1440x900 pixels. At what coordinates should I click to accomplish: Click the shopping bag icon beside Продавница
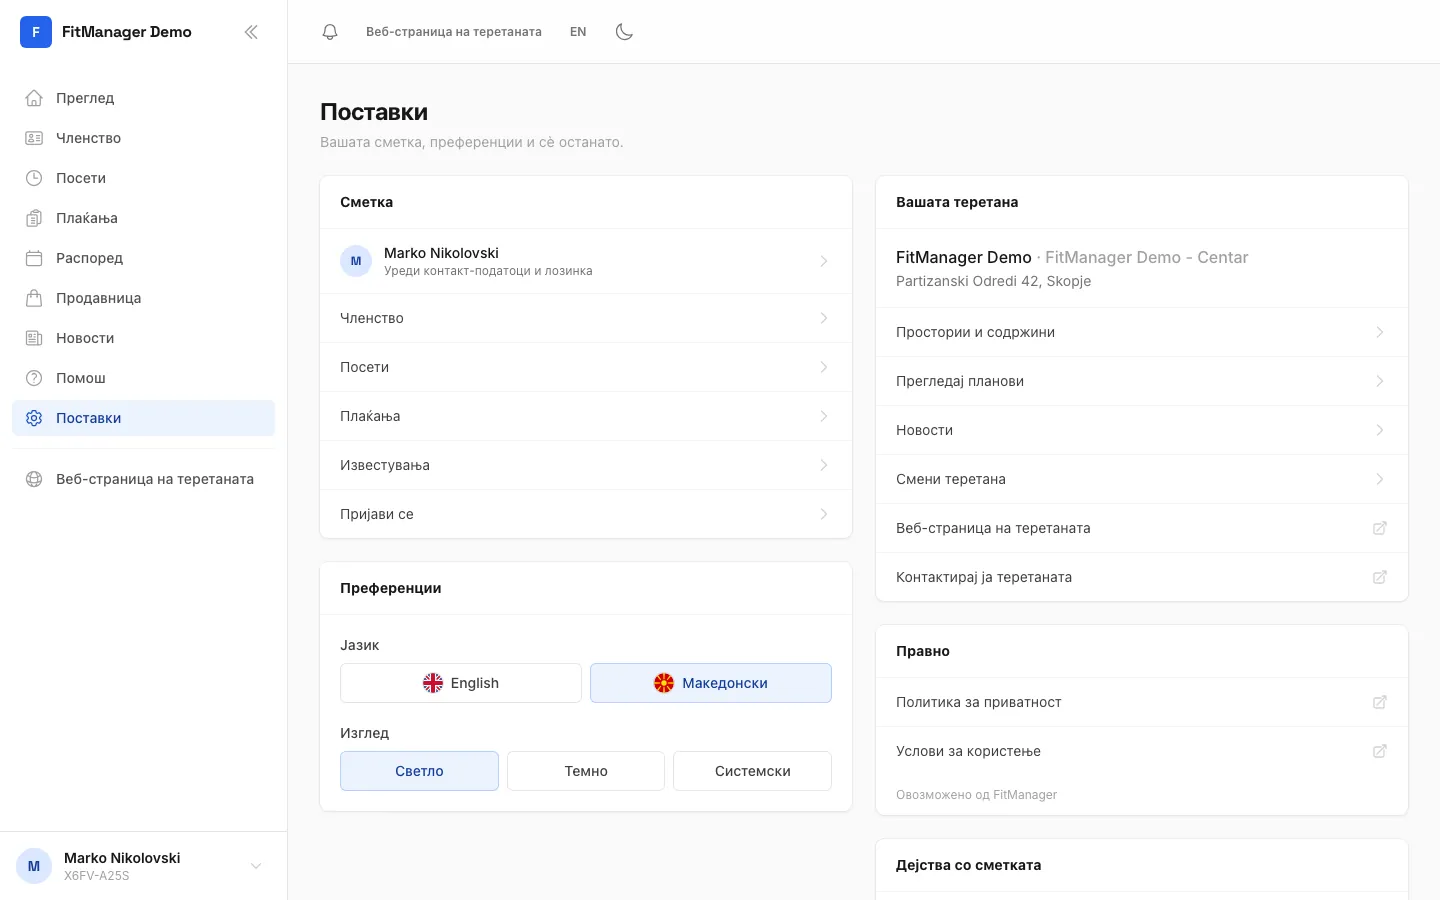coord(34,298)
